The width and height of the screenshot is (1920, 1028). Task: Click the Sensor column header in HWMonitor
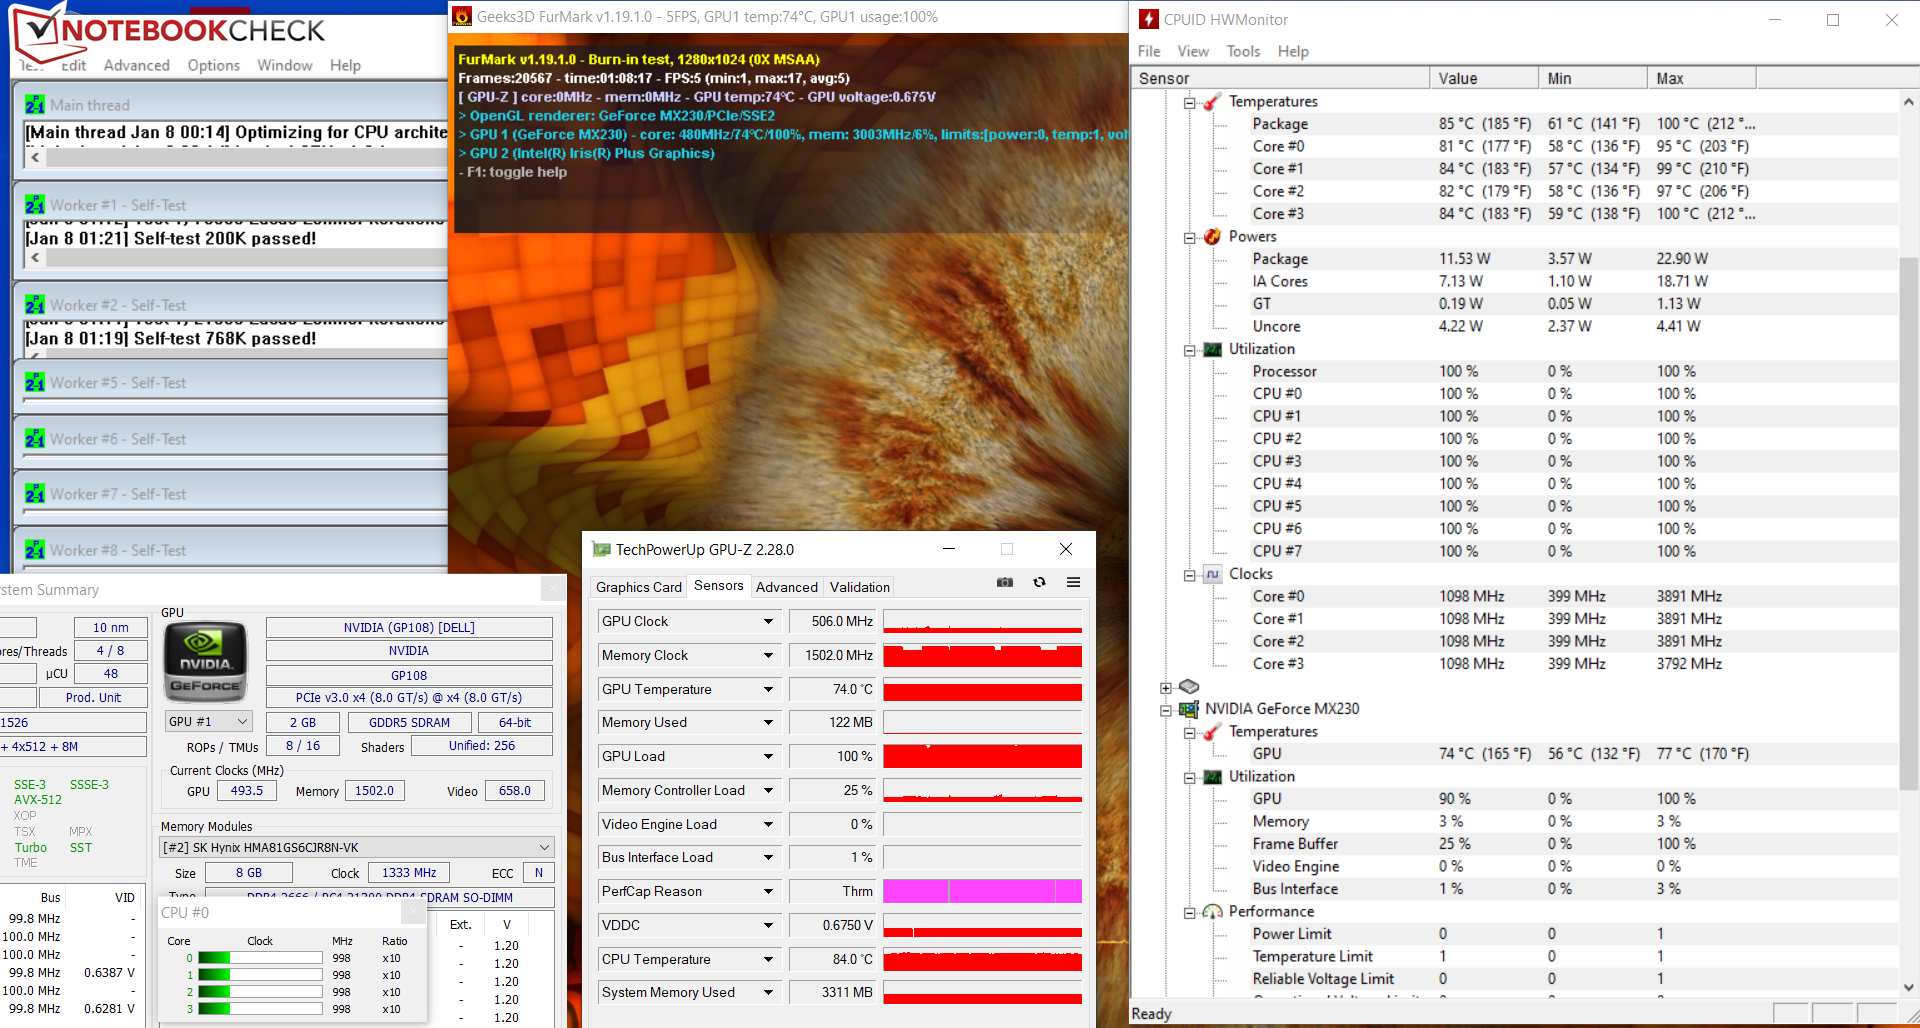[1281, 78]
